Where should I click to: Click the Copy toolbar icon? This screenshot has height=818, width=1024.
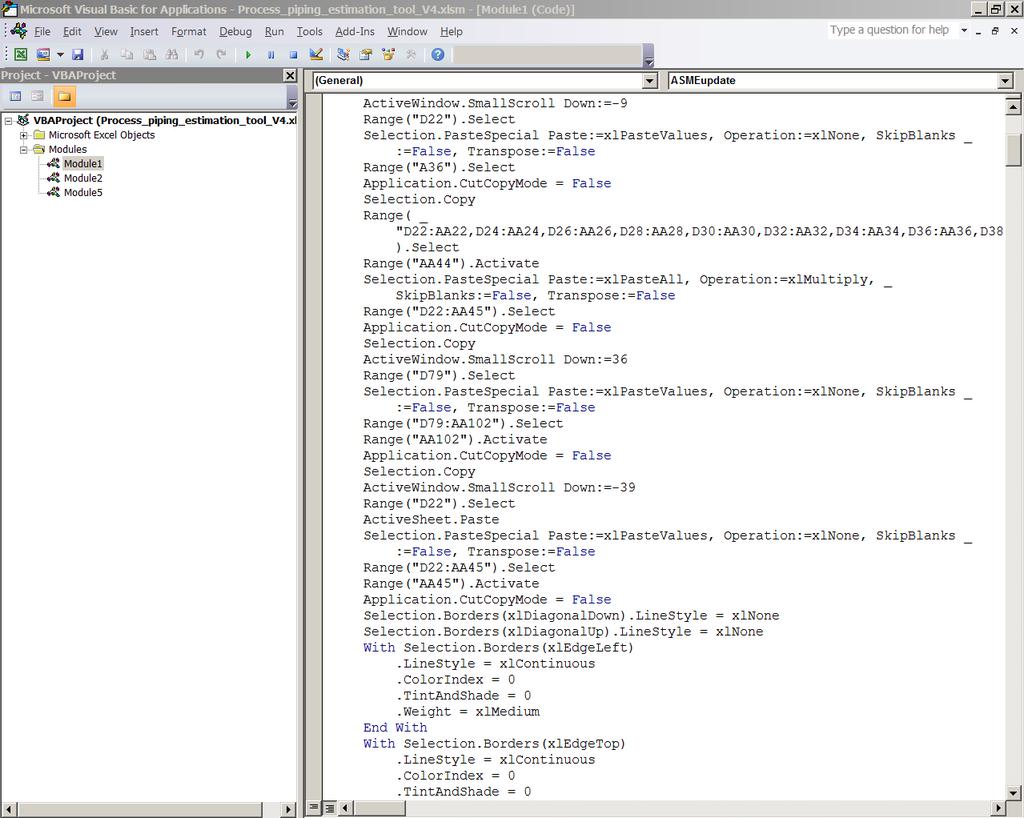(x=127, y=55)
